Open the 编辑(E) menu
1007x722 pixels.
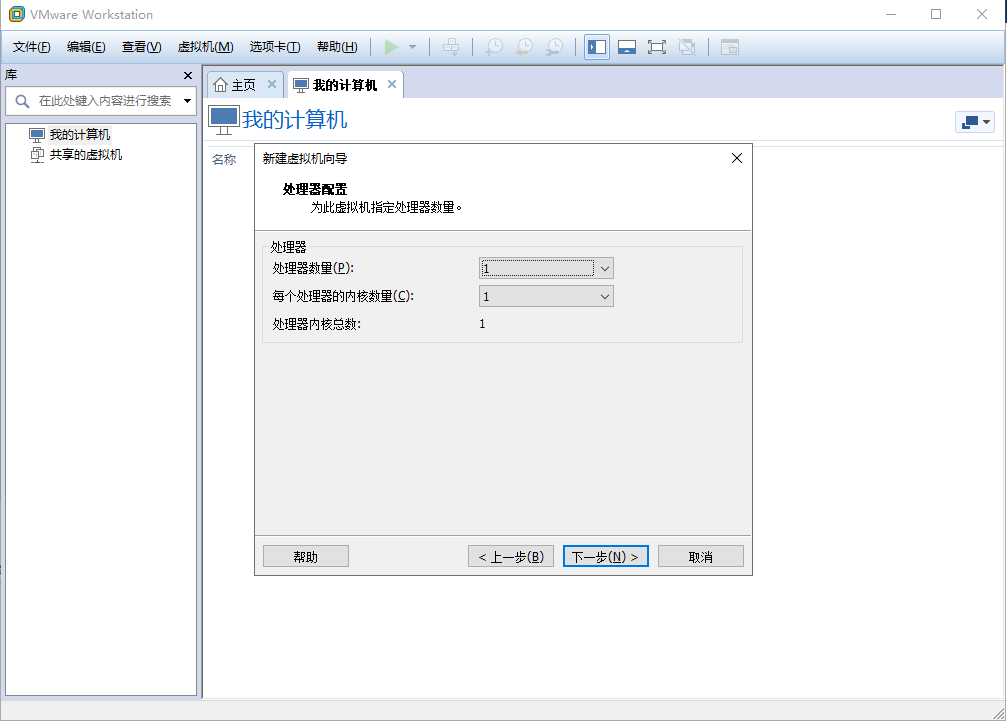coord(86,47)
